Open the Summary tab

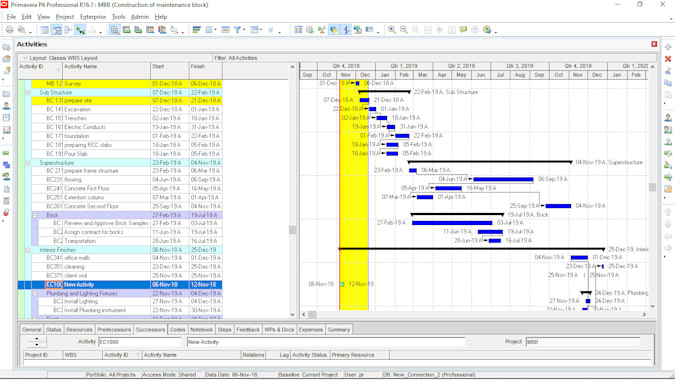(x=339, y=330)
